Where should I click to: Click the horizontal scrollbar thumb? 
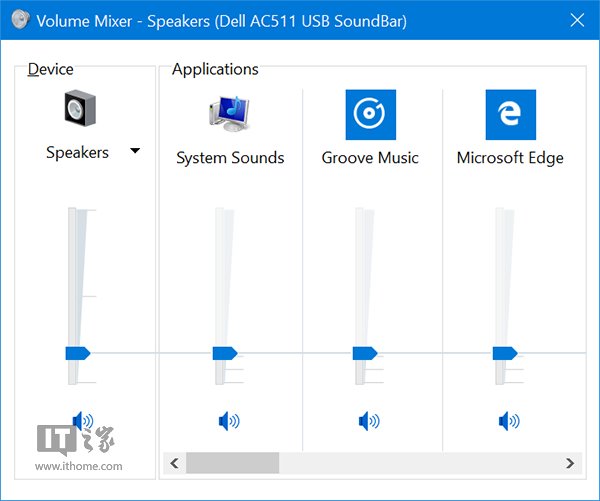[233, 463]
